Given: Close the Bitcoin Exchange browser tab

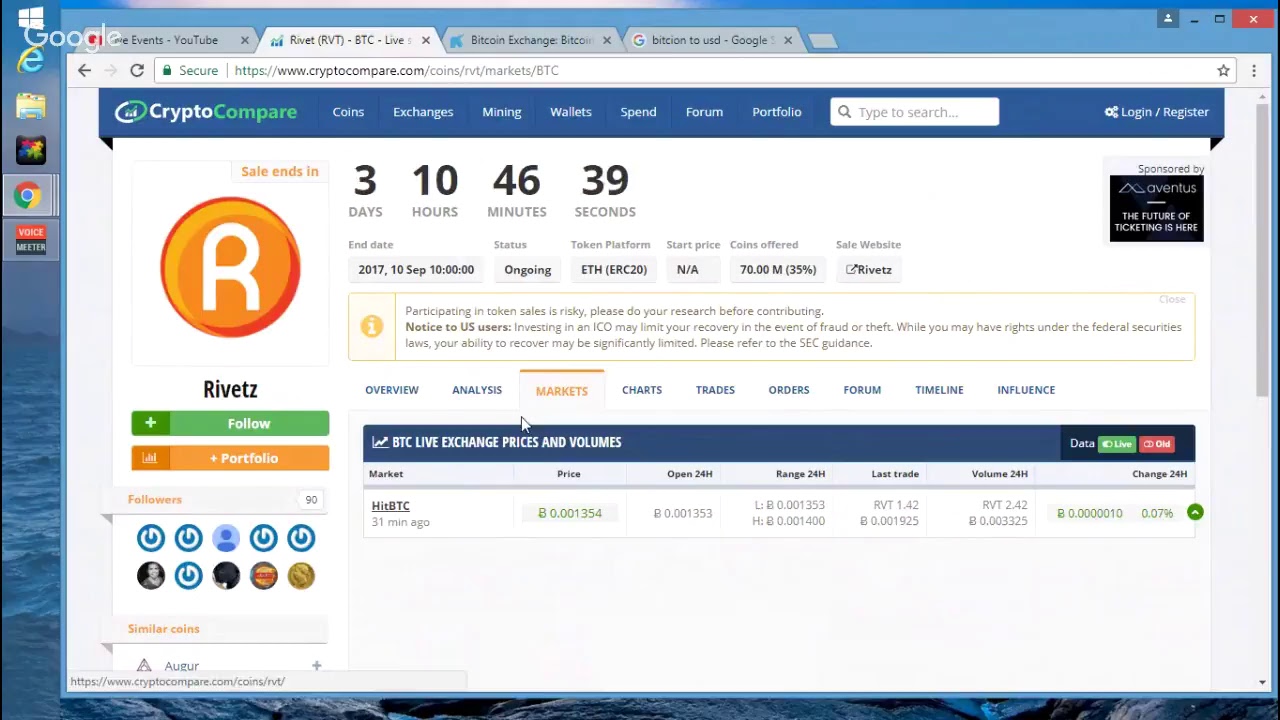Looking at the screenshot, I should pyautogui.click(x=607, y=40).
